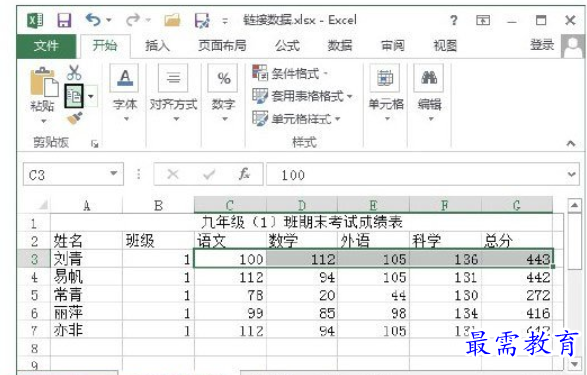Image resolution: width=587 pixels, height=375 pixels.
Task: Open a file using the folder icon
Action: pos(172,20)
